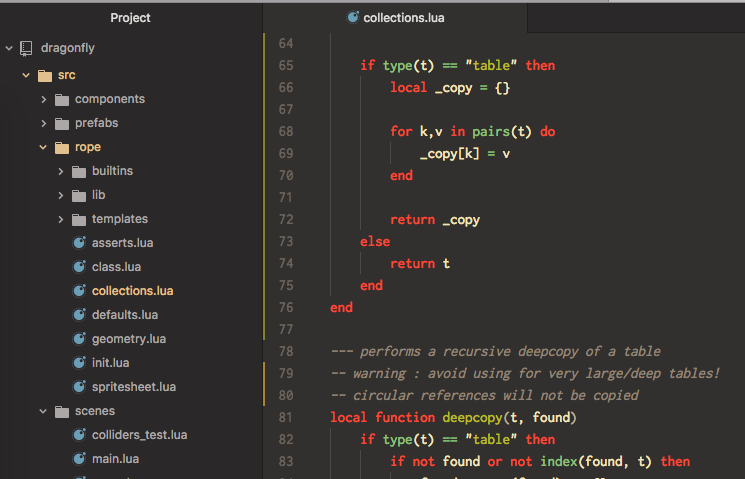This screenshot has width=745, height=479.
Task: Click the Lua icon beside geometry.lua
Action: 79,339
